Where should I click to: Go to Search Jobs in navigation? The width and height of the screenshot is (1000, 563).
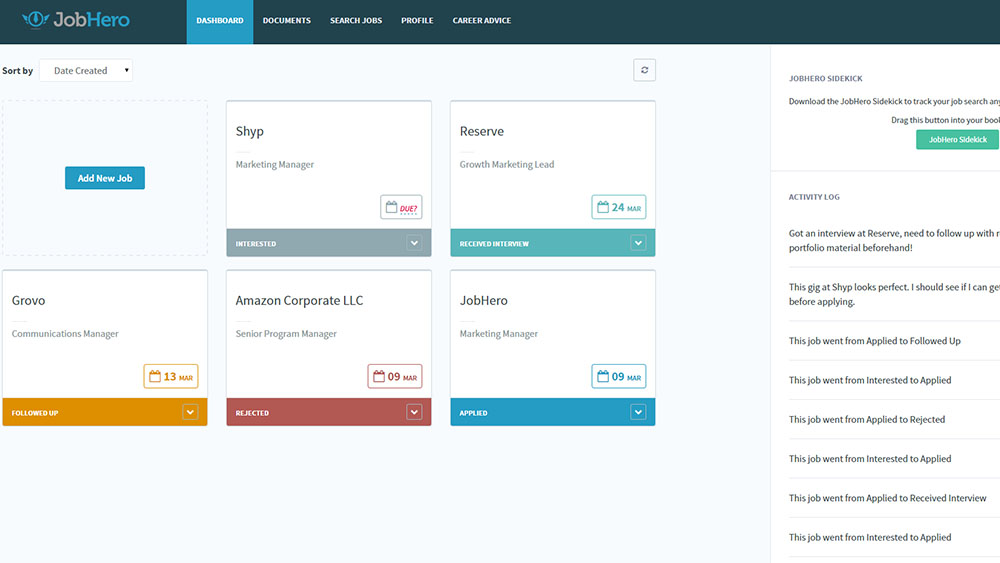pos(358,21)
